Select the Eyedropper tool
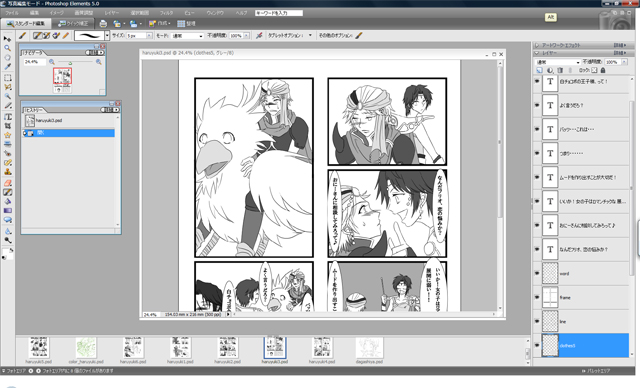Viewport: 640px width, 388px height. click(7, 67)
